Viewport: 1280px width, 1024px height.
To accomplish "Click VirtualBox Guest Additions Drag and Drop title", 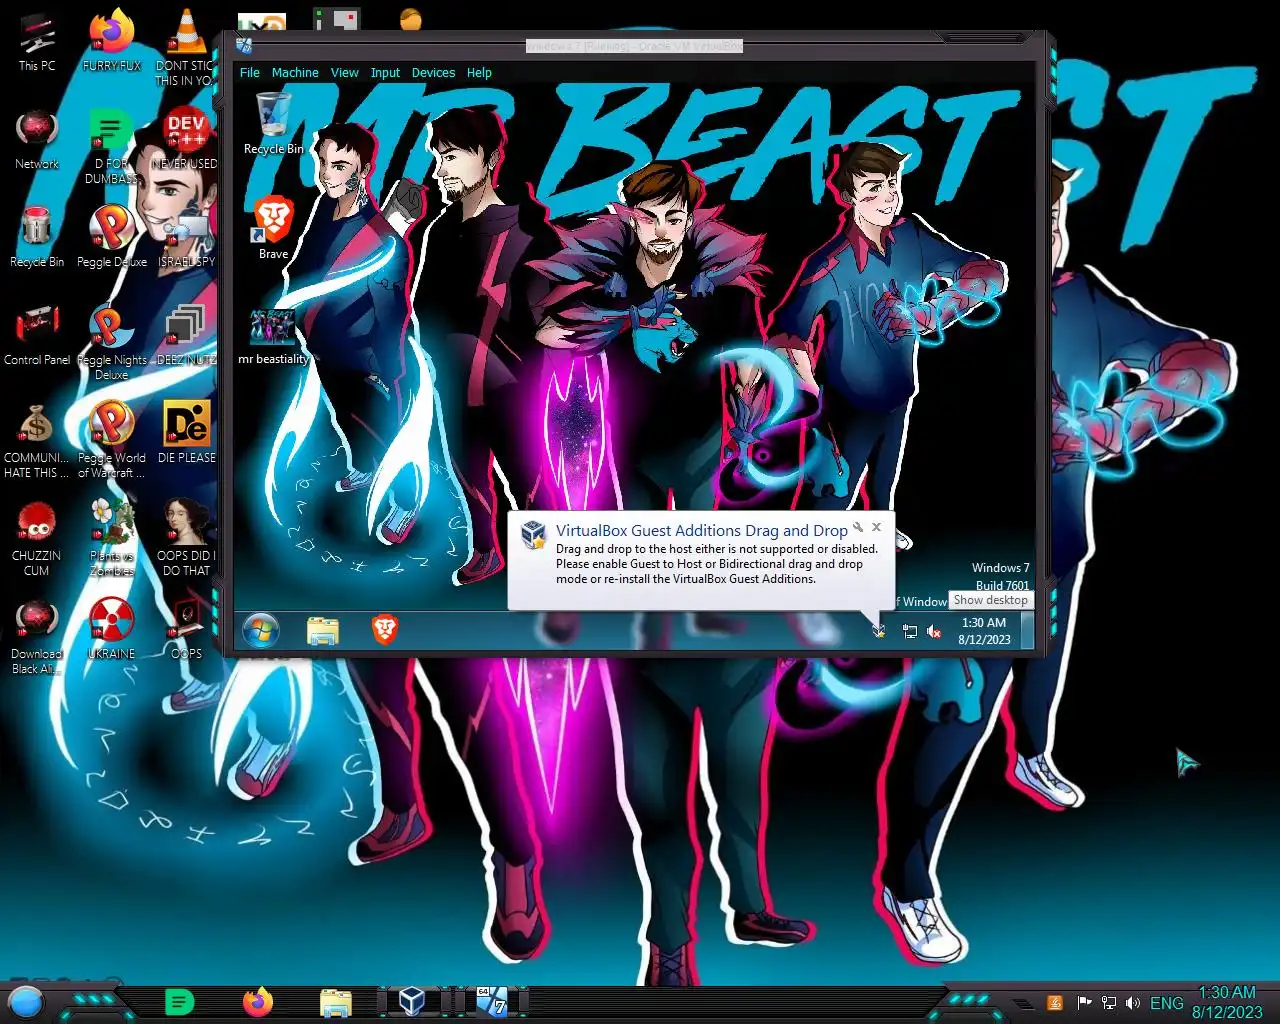I will tap(701, 531).
